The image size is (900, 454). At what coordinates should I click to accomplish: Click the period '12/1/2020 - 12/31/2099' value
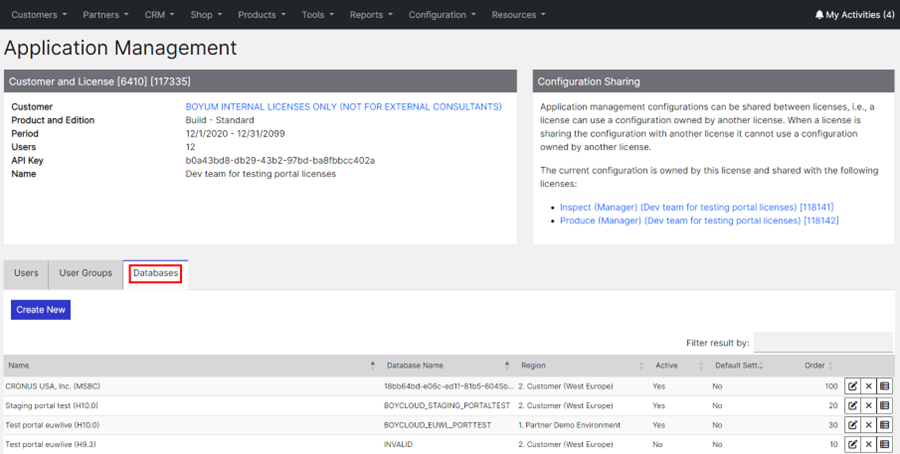coord(235,134)
